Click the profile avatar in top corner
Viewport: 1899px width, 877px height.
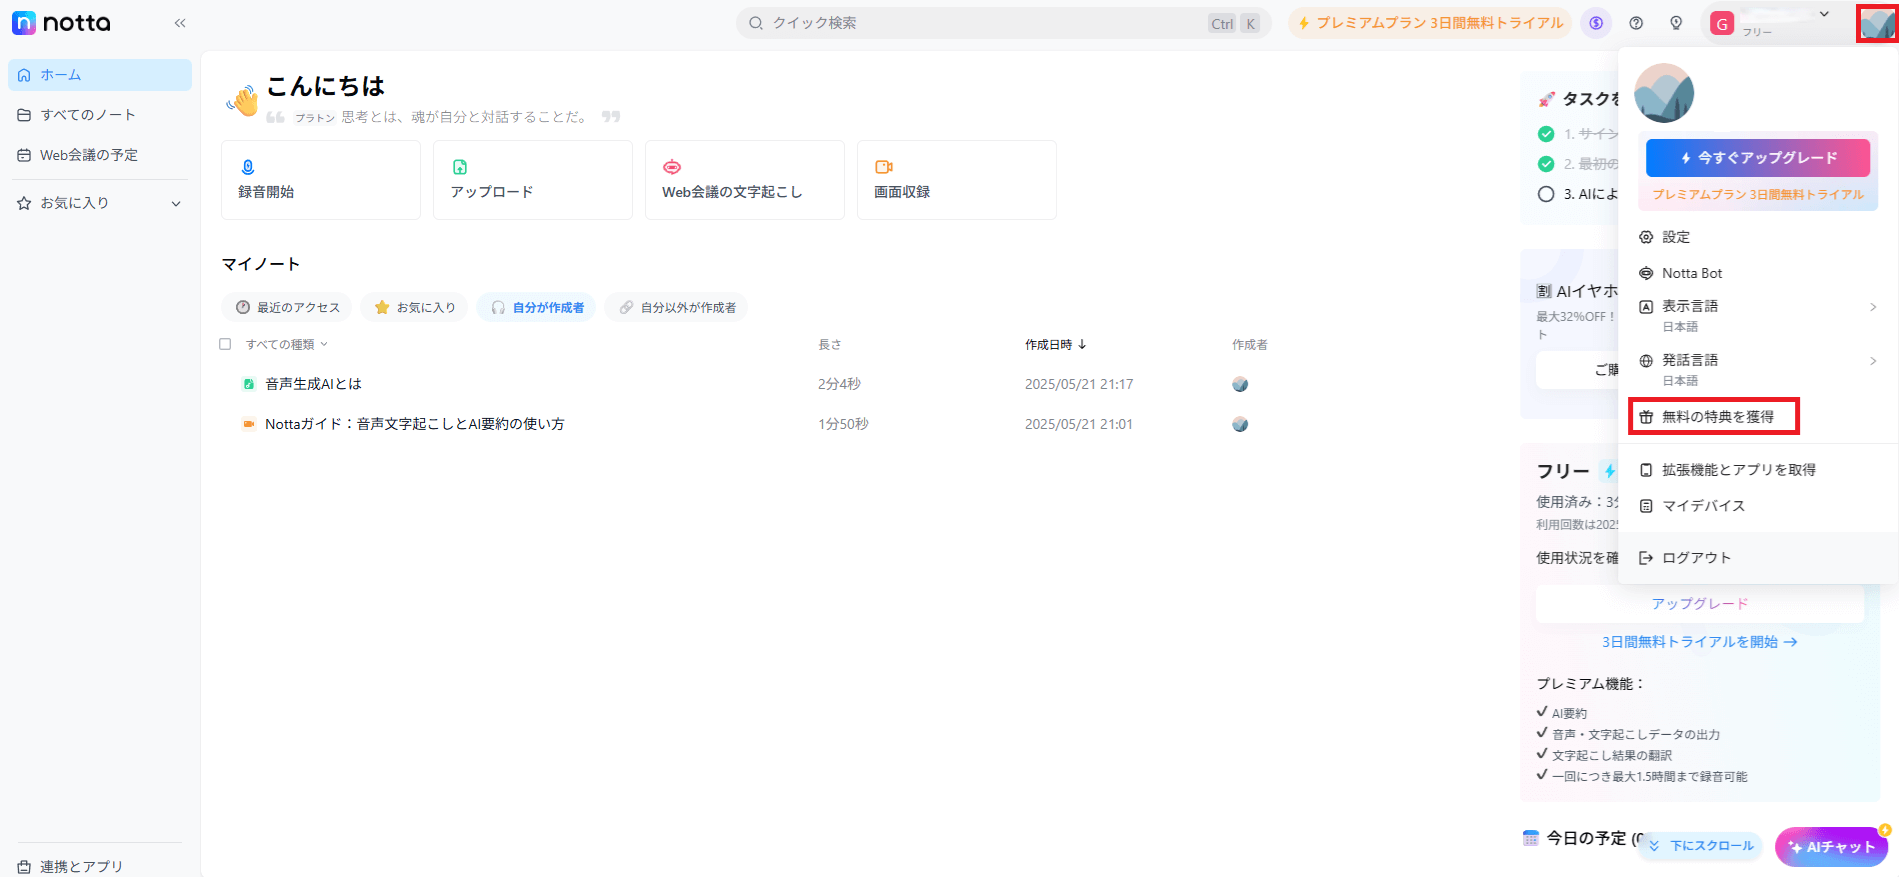coord(1877,24)
